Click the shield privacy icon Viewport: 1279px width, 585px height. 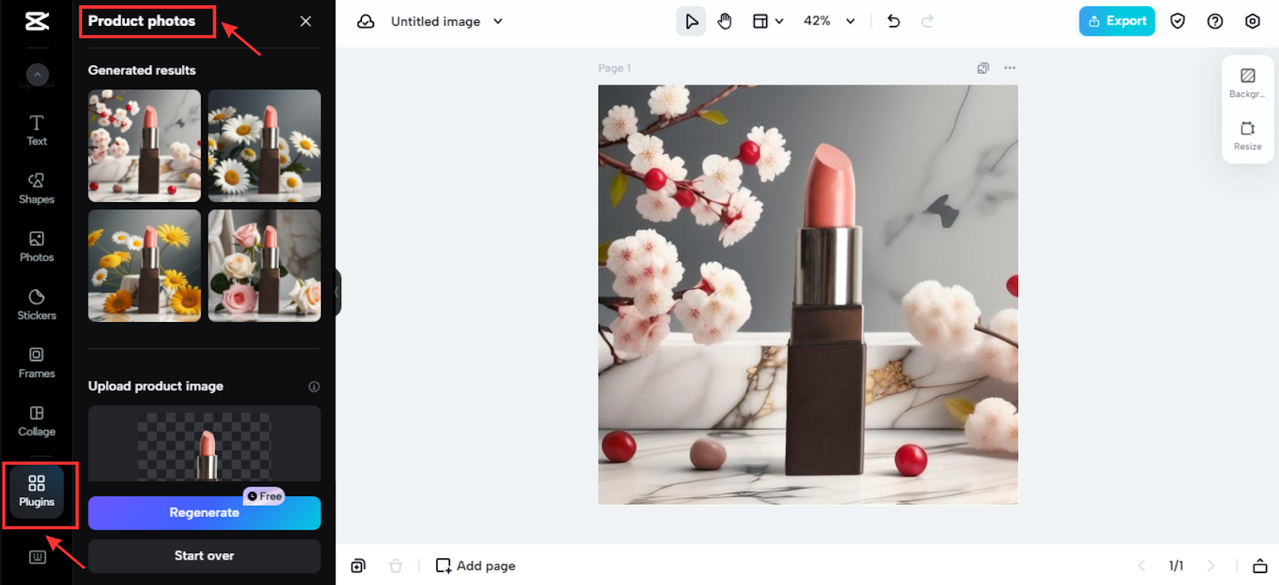tap(1178, 21)
